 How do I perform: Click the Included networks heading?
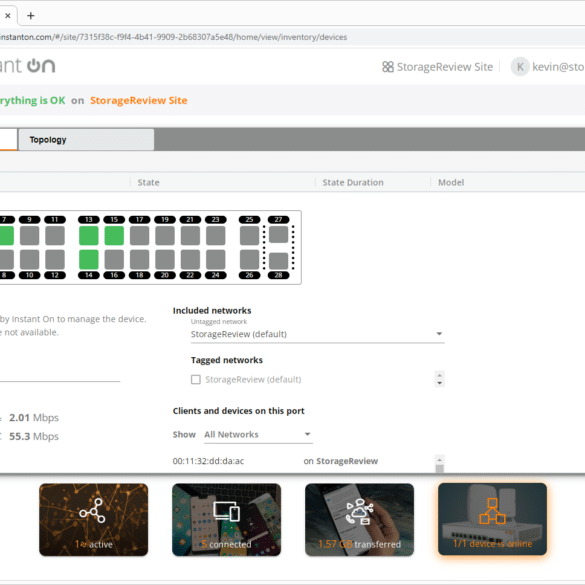(212, 310)
